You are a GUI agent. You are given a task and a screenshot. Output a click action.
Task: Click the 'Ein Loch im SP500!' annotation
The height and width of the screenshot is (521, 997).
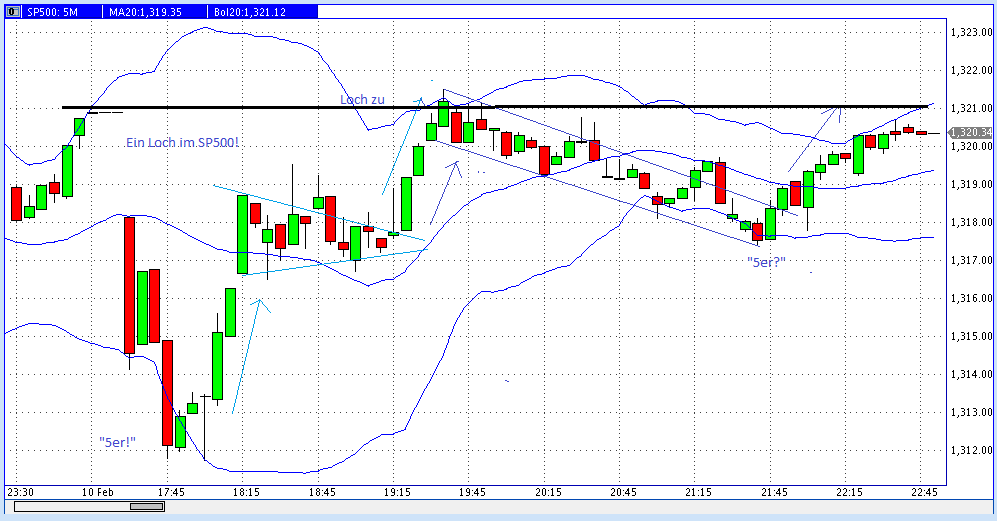point(182,142)
